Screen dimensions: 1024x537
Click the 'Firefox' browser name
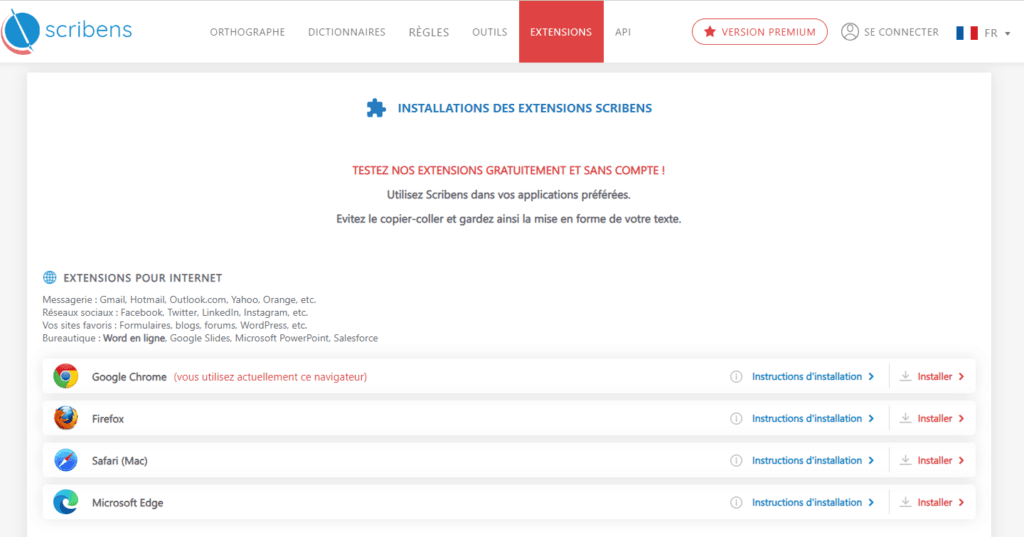coord(108,419)
